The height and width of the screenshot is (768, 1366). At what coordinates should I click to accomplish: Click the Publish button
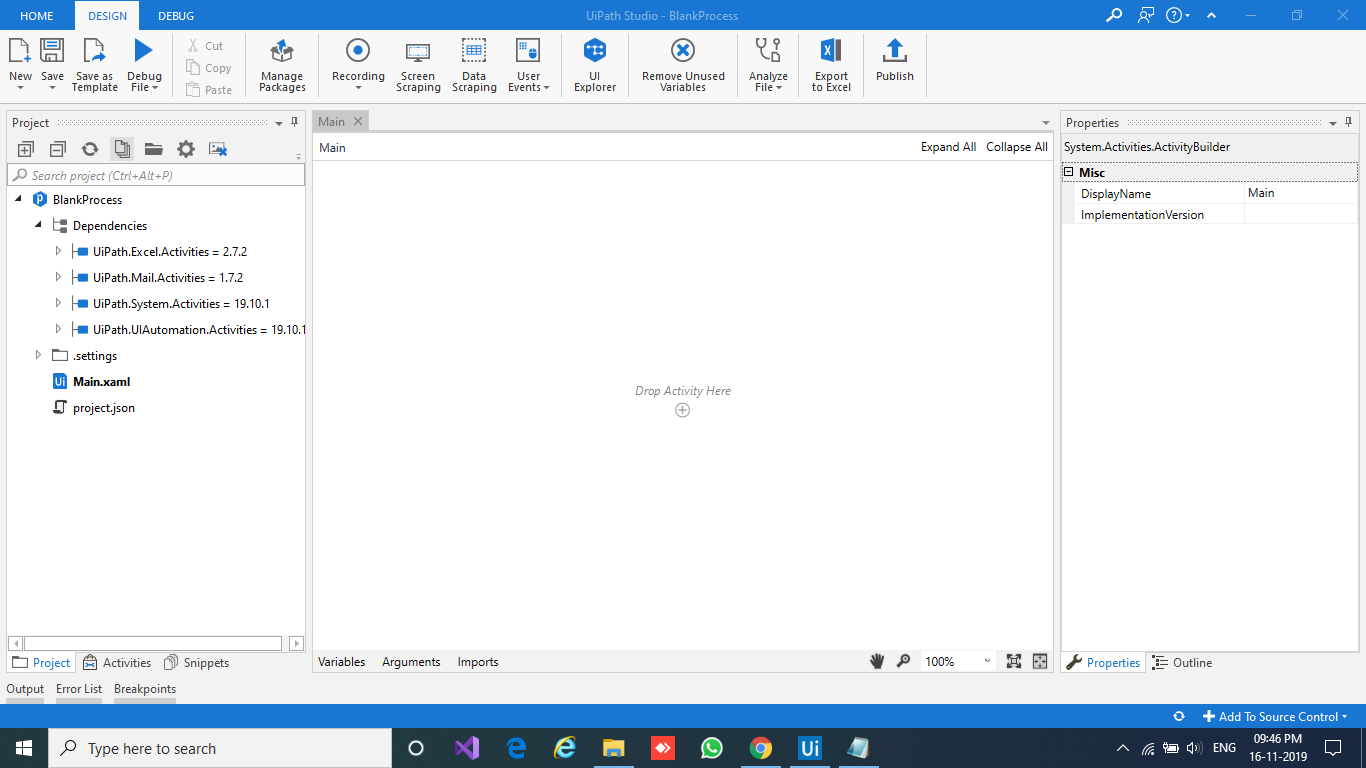tap(895, 60)
